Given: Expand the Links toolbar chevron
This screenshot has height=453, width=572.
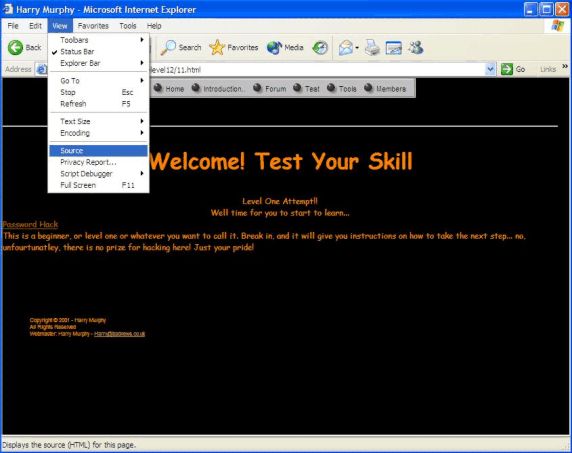Looking at the screenshot, I should click(565, 66).
